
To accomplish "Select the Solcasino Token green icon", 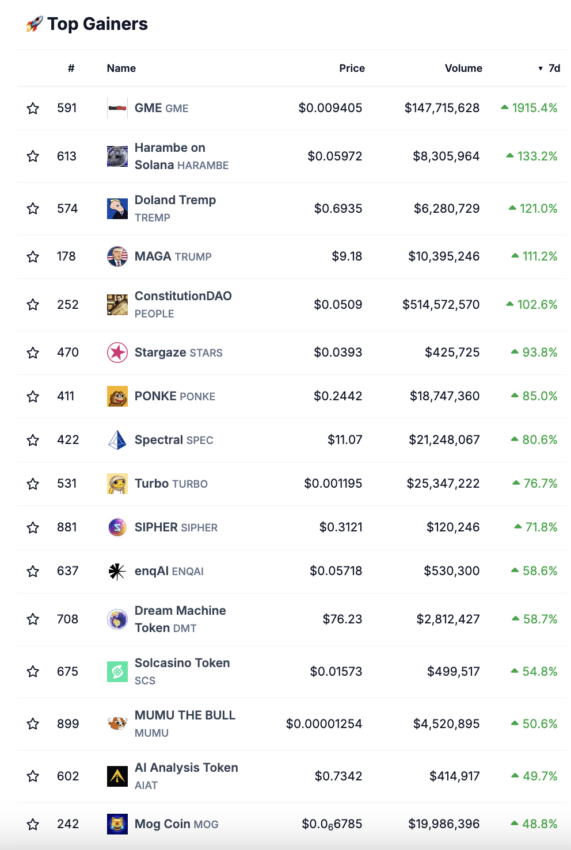I will tap(117, 672).
